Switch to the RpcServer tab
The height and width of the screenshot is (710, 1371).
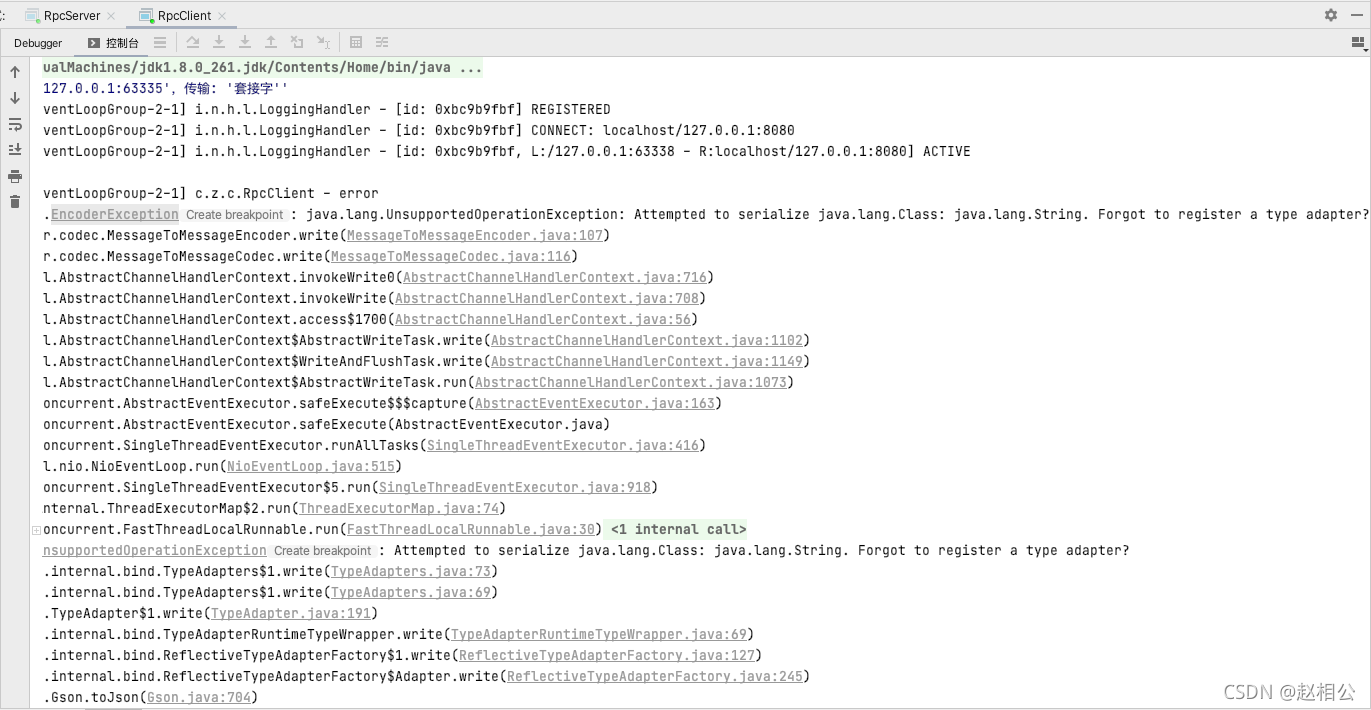71,15
